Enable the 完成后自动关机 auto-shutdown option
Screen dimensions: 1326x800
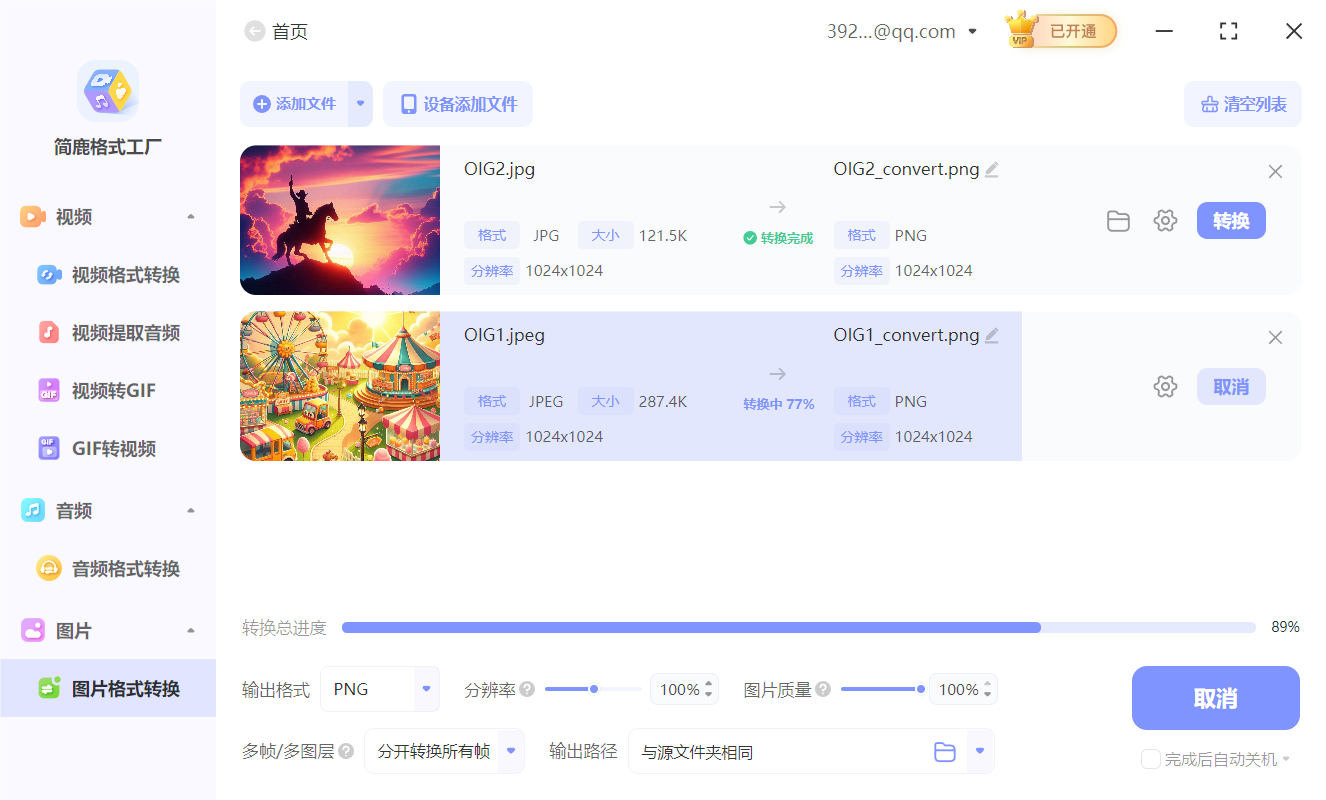click(x=1150, y=759)
